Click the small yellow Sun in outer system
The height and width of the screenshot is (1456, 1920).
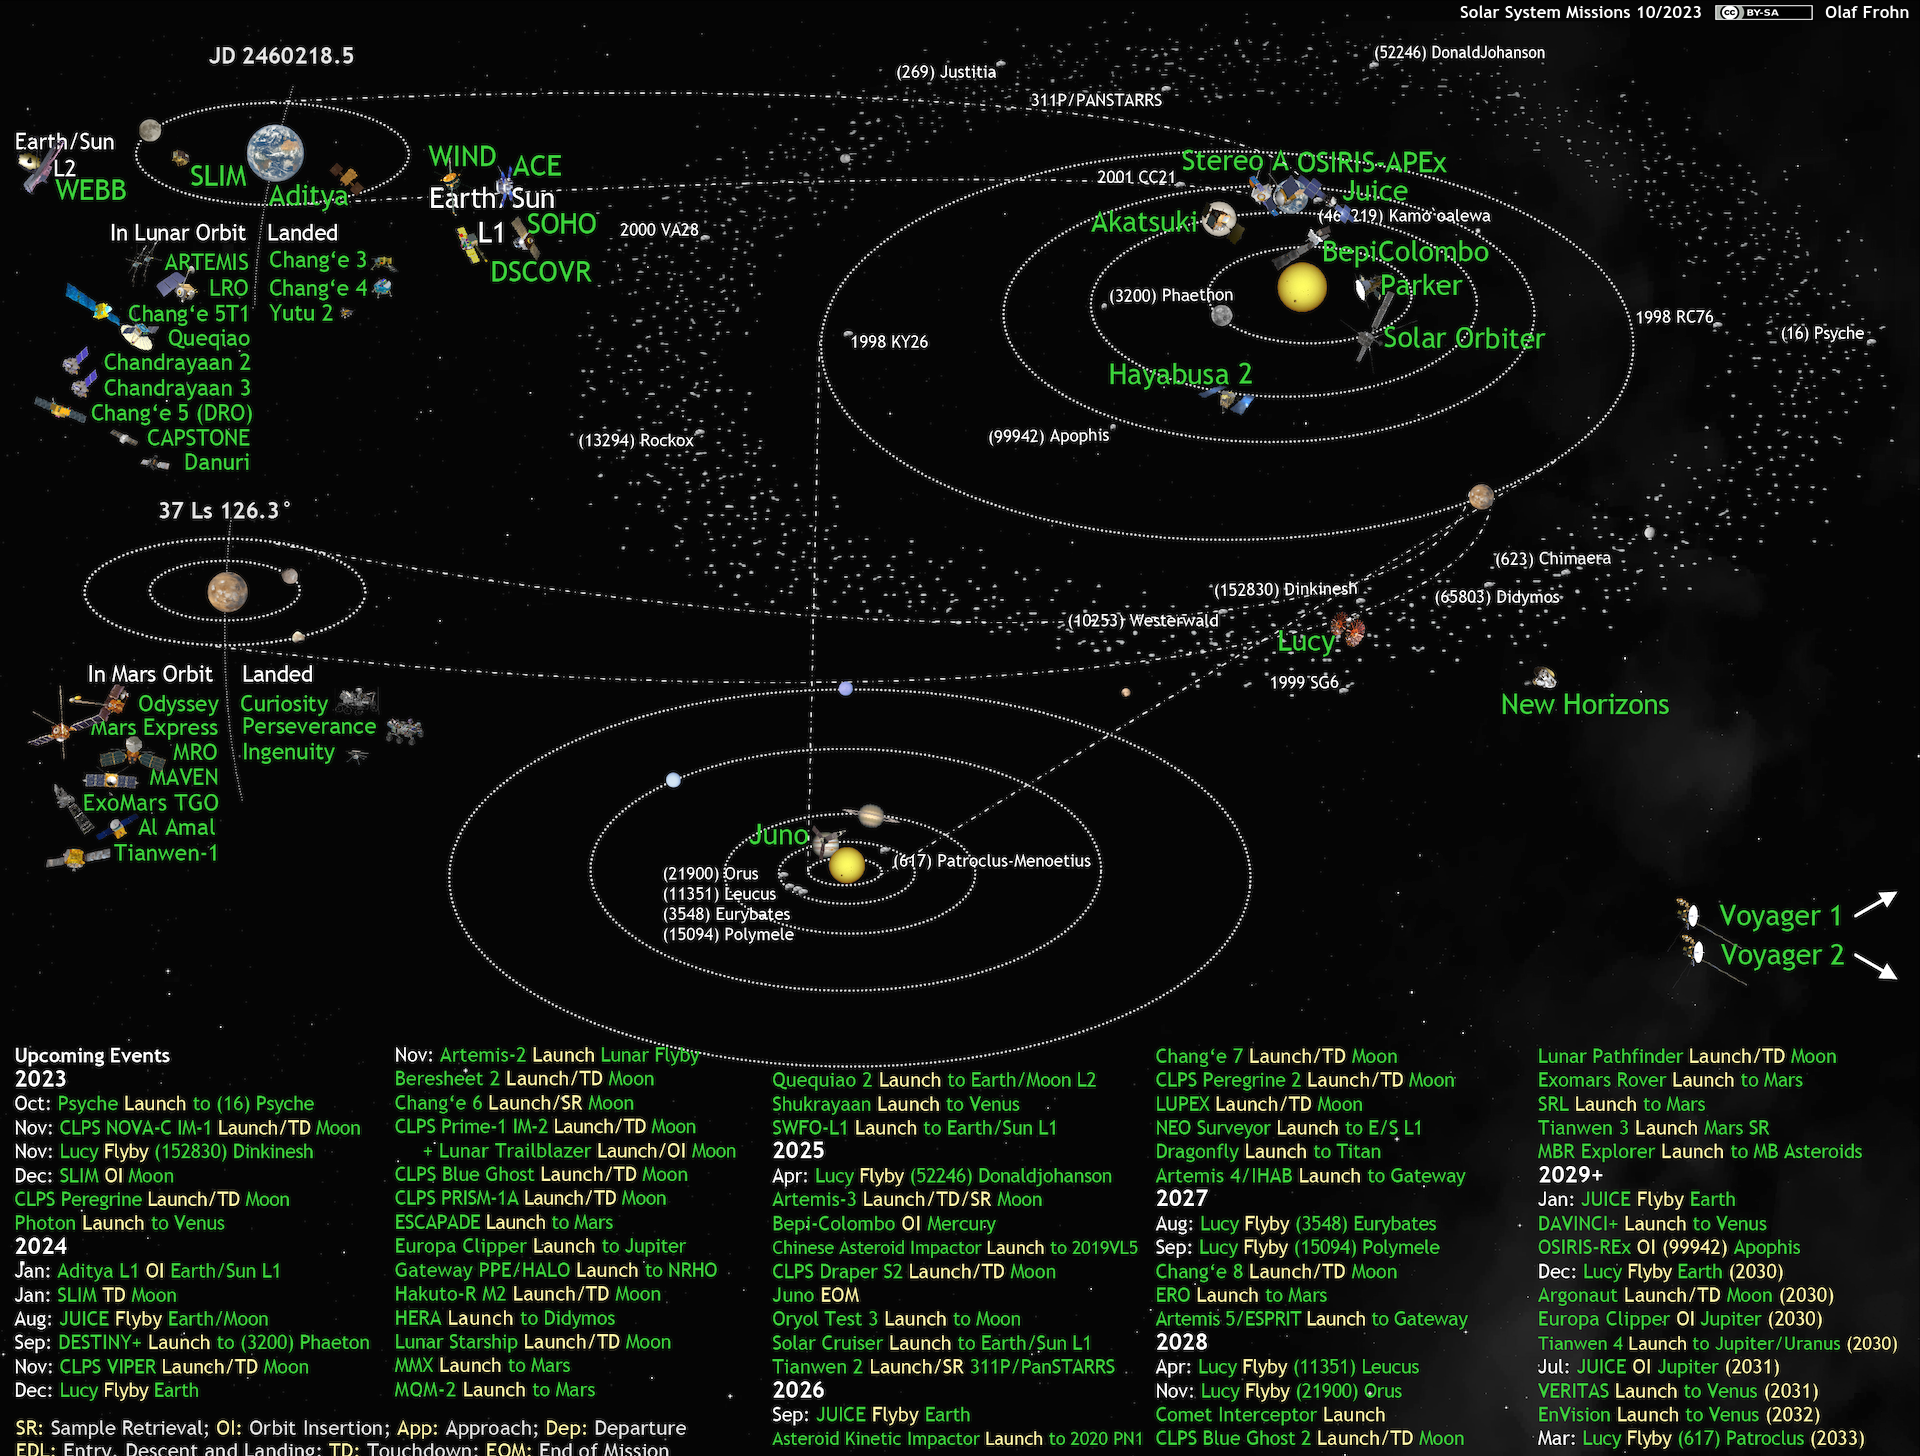[x=847, y=865]
